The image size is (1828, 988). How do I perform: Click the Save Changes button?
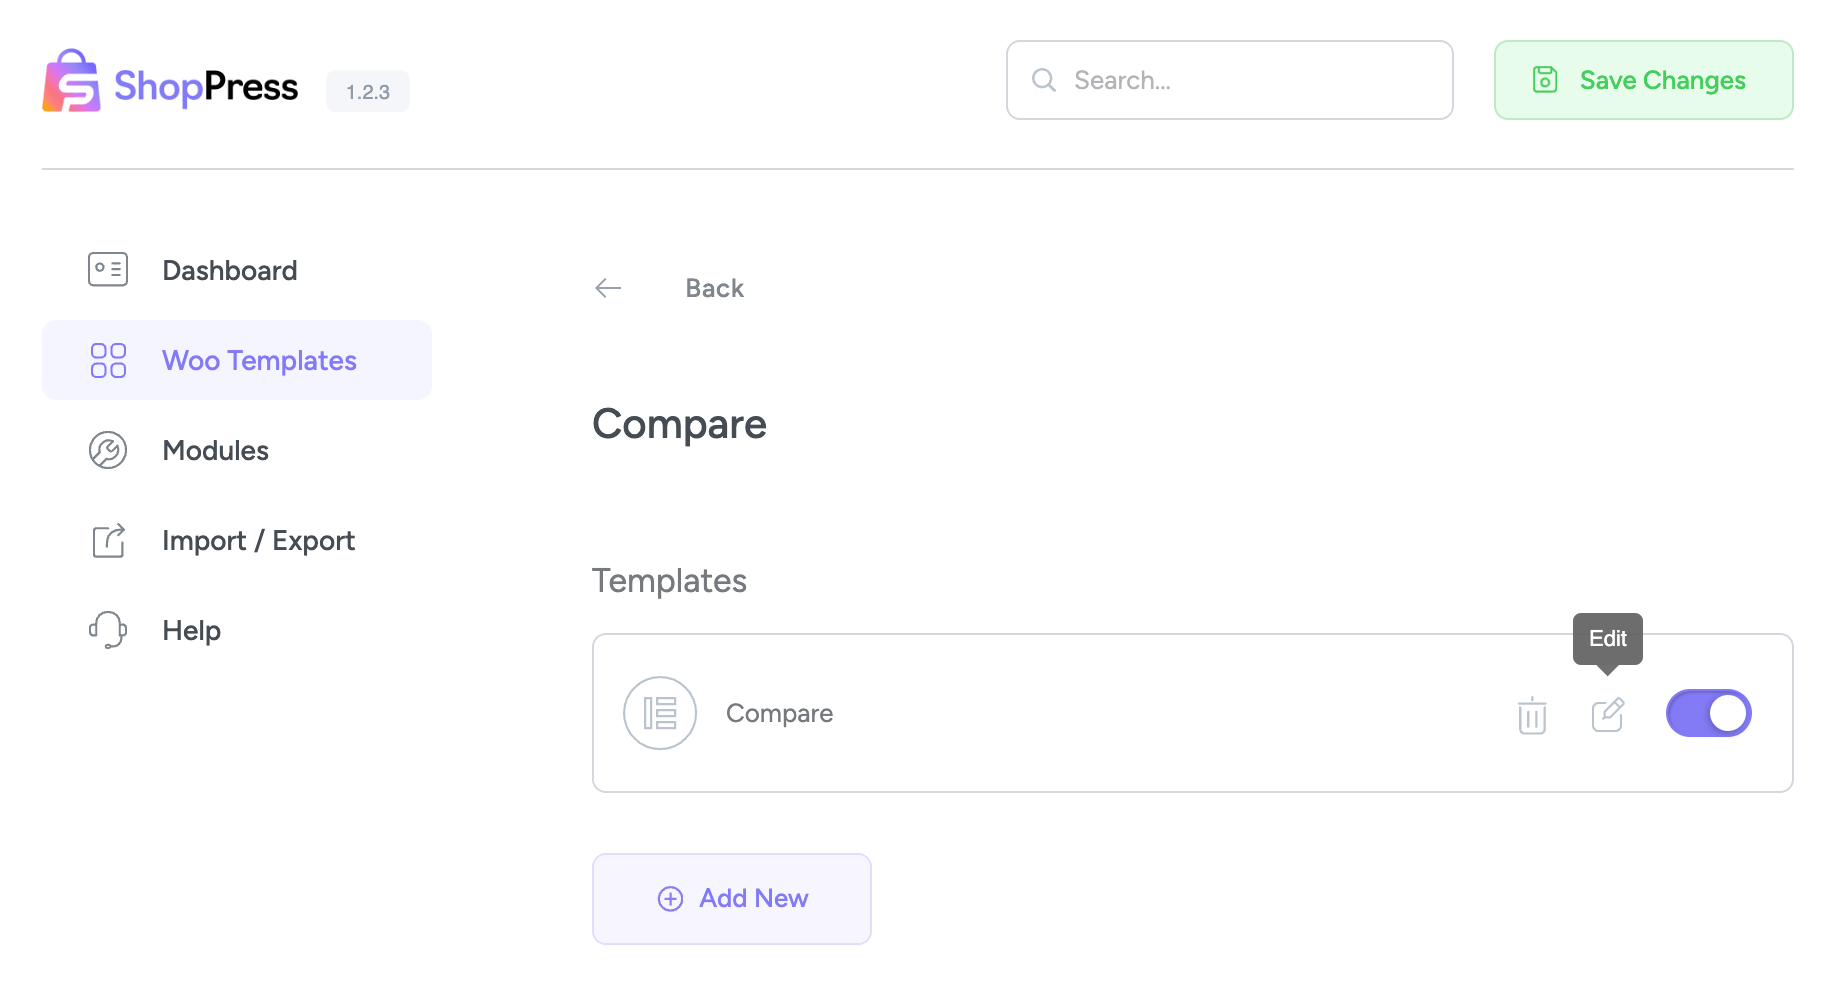coord(1642,79)
